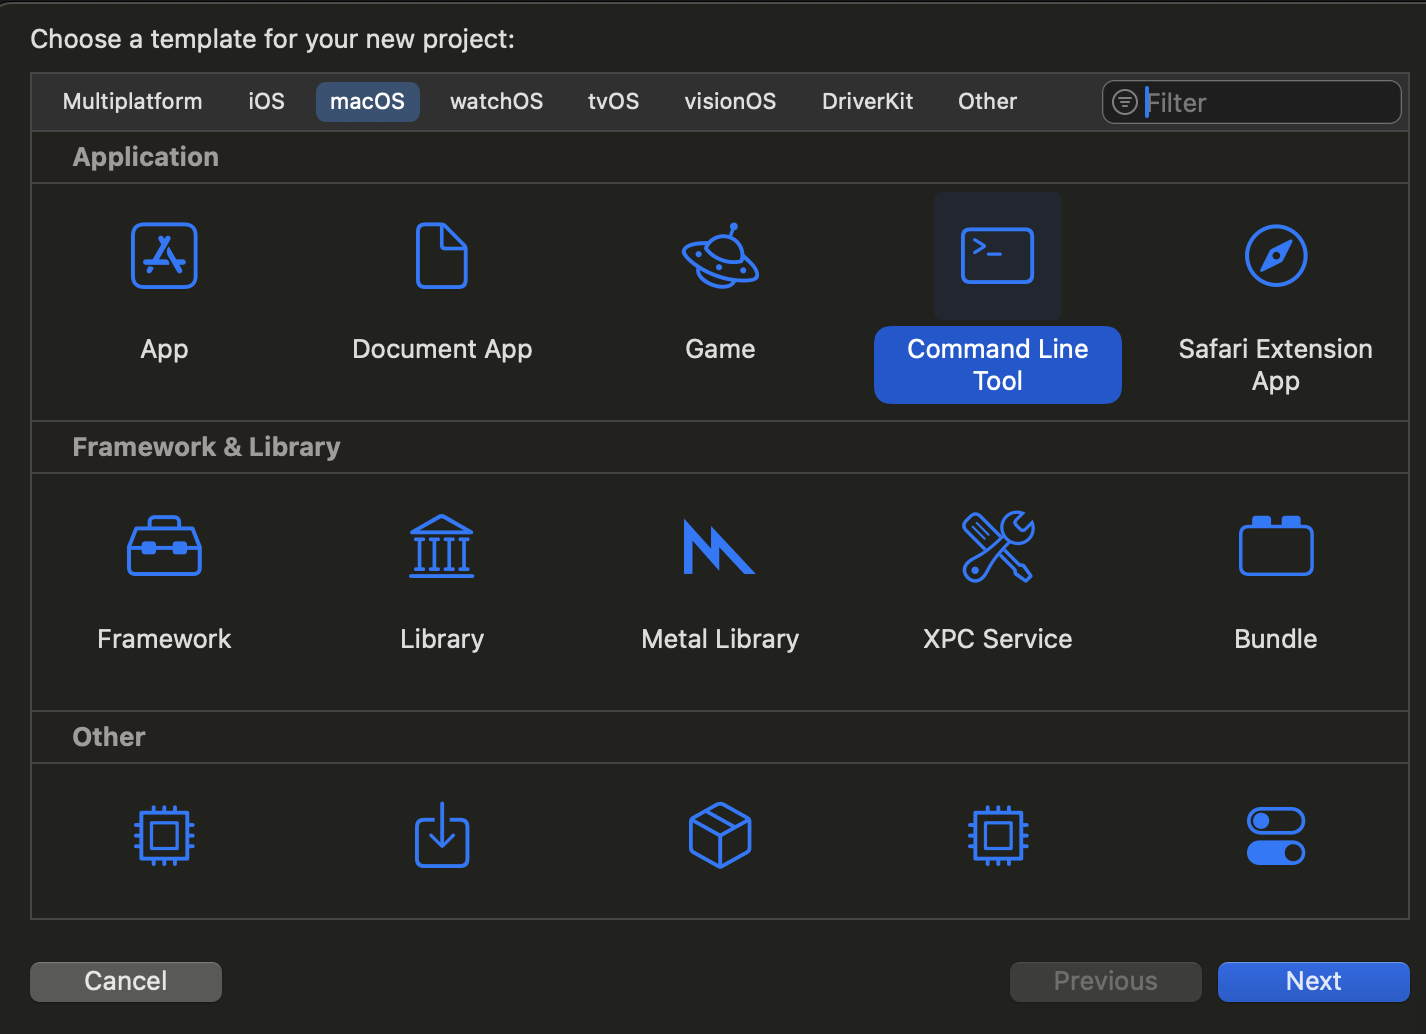Open the watchOS templates tab
The height and width of the screenshot is (1034, 1426).
(x=496, y=101)
